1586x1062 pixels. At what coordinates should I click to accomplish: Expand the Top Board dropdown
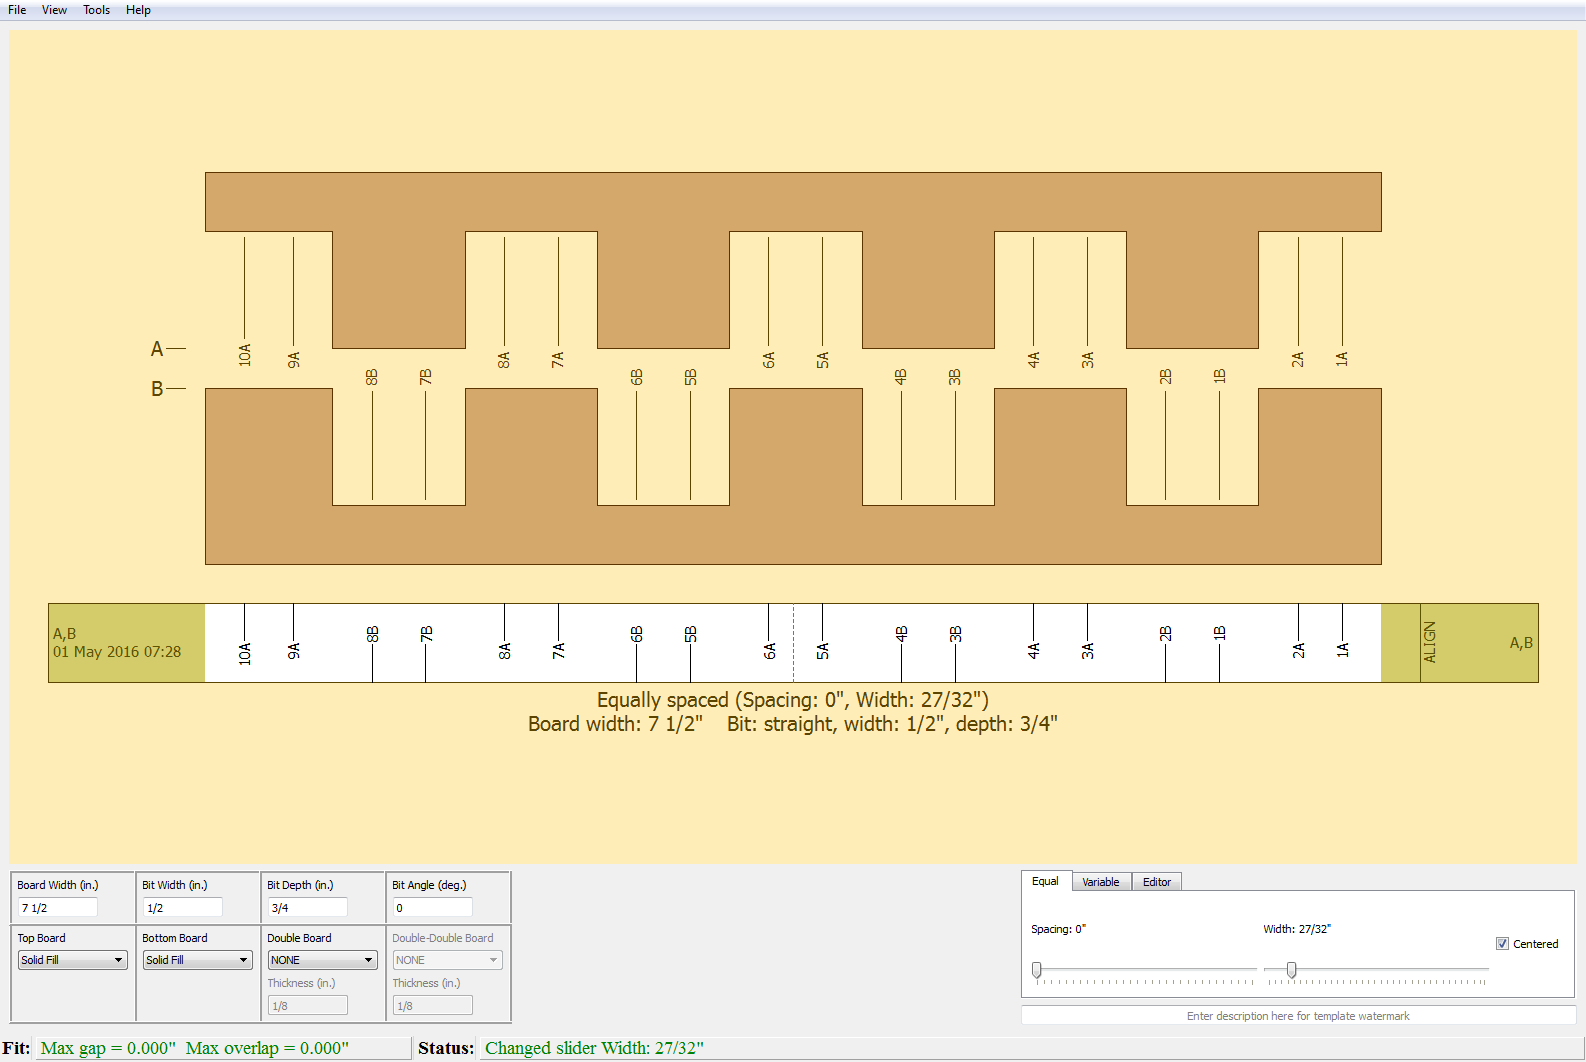coord(72,960)
